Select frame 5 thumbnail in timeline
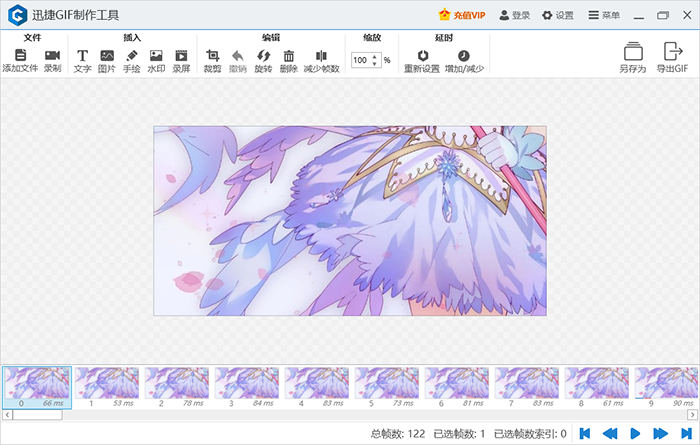Screen dimensions: 700x445 pos(387,385)
